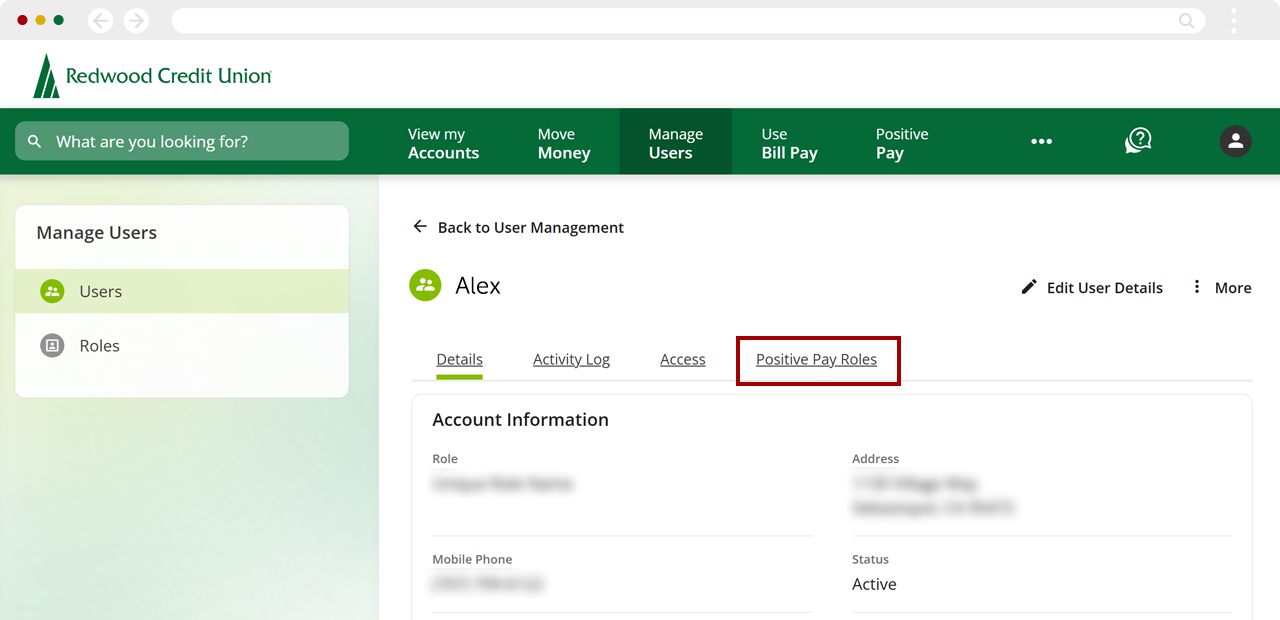Image resolution: width=1280 pixels, height=620 pixels.
Task: Switch to the Details tab
Action: pos(460,360)
